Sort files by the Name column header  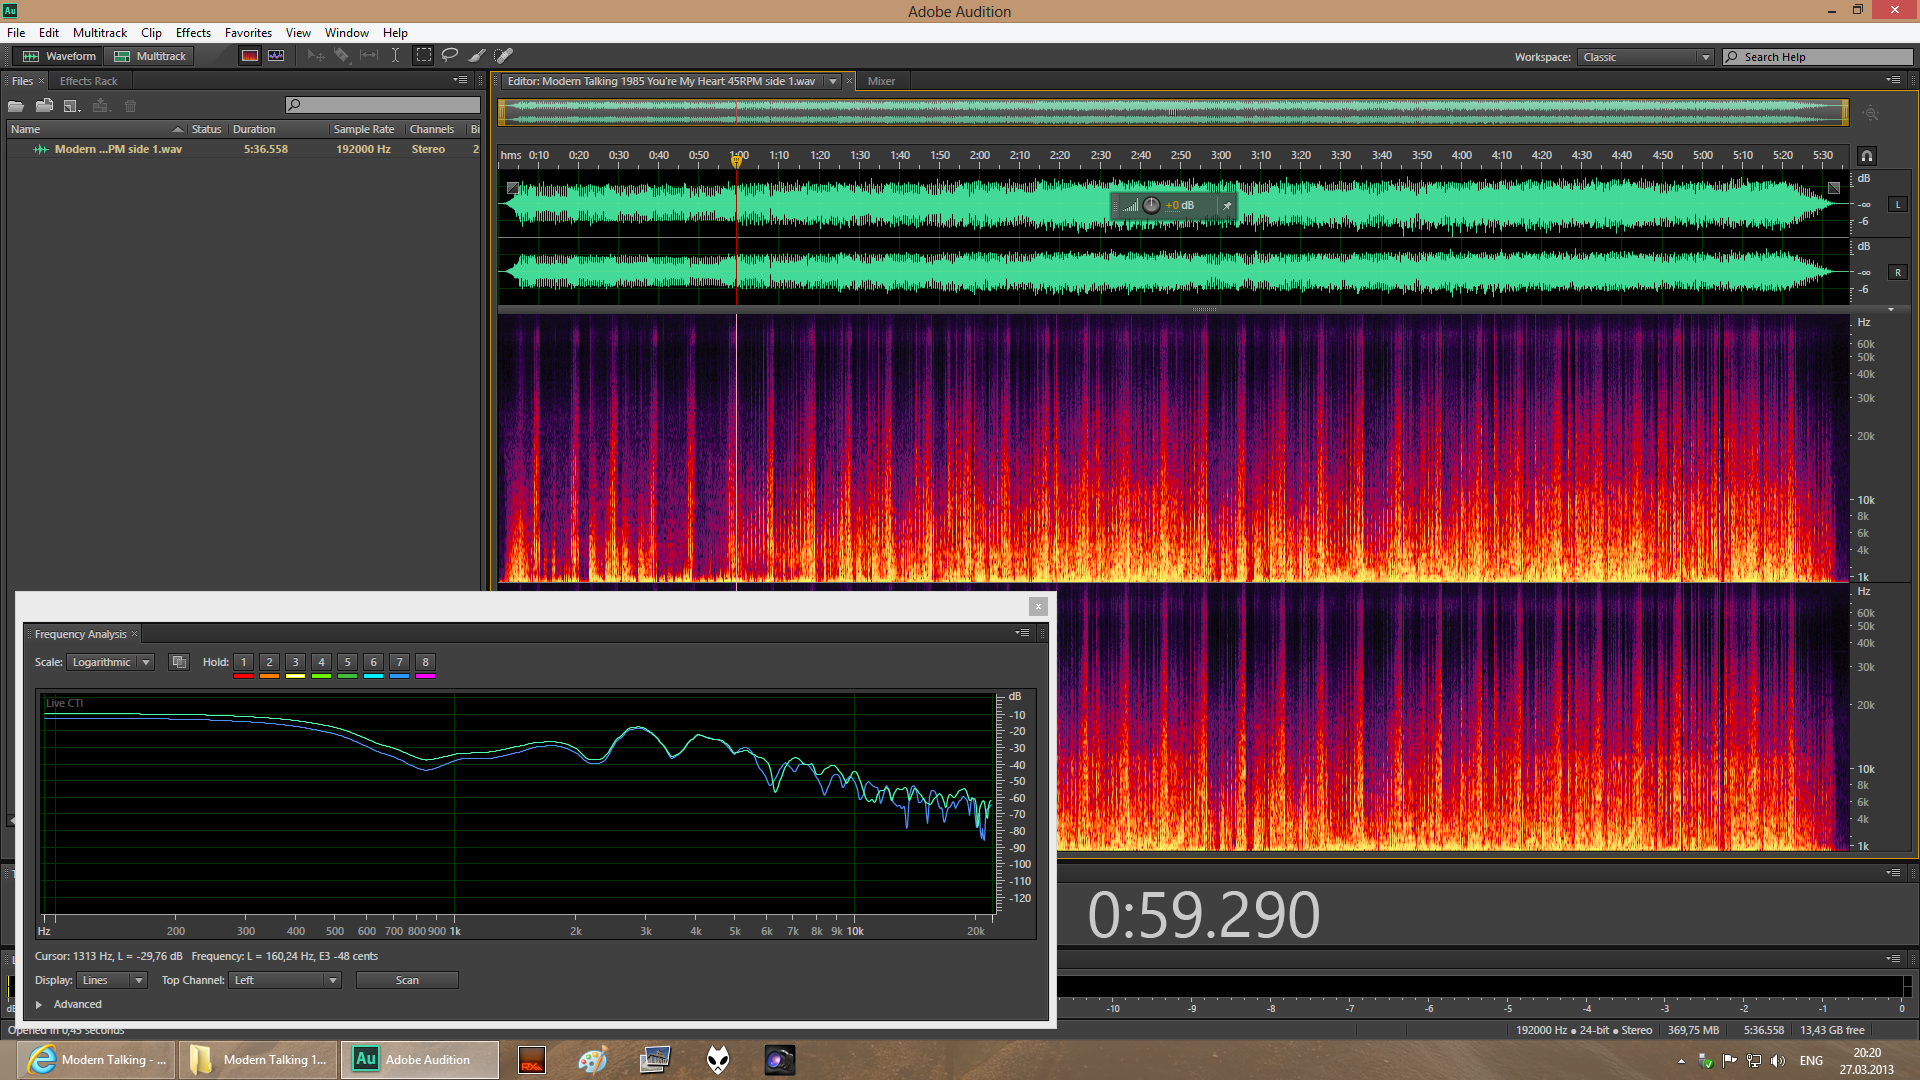tap(96, 129)
